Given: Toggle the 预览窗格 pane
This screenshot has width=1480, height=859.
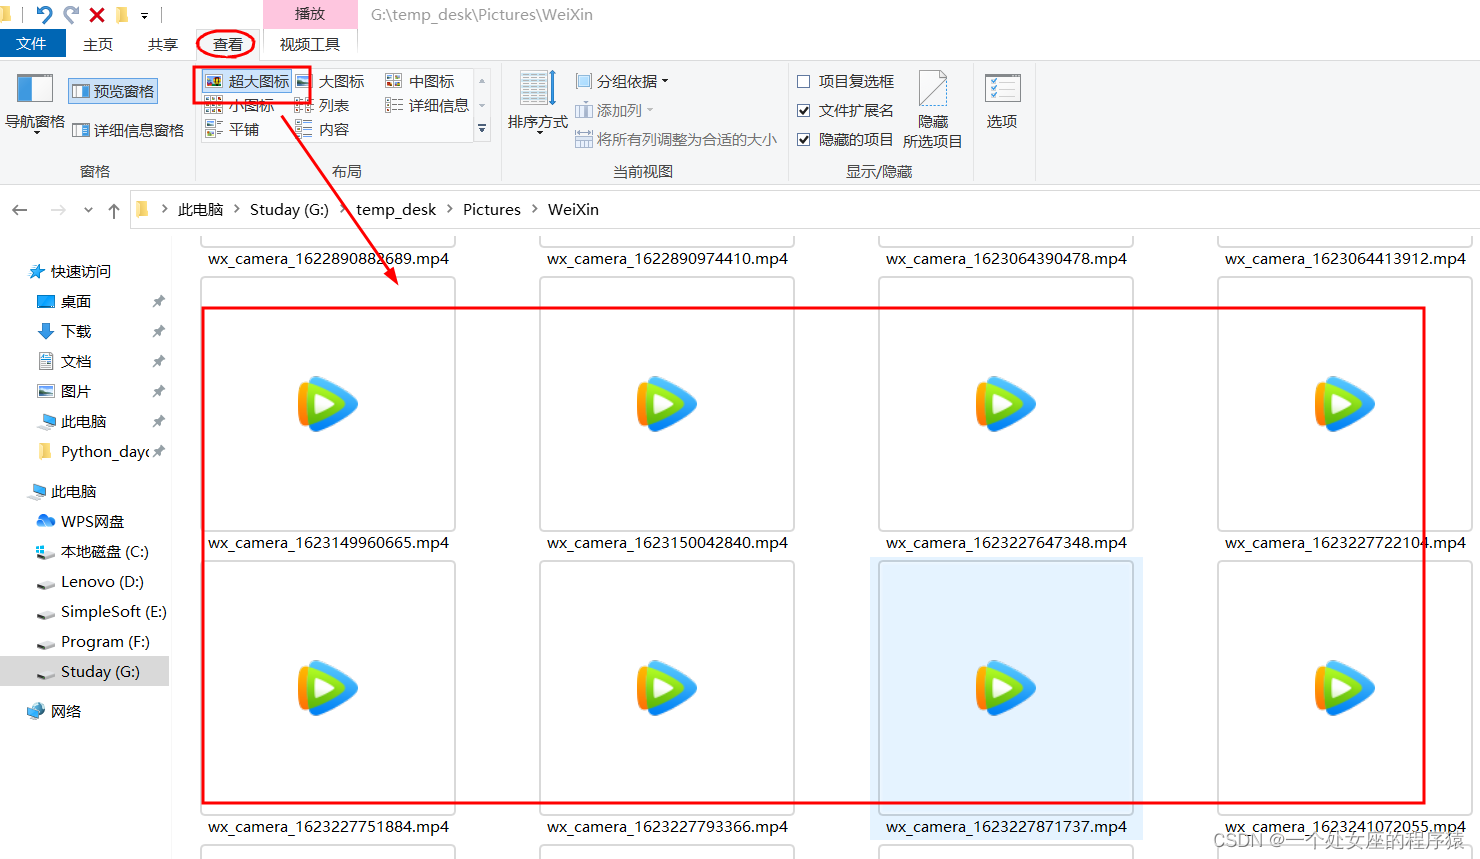Looking at the screenshot, I should (113, 91).
